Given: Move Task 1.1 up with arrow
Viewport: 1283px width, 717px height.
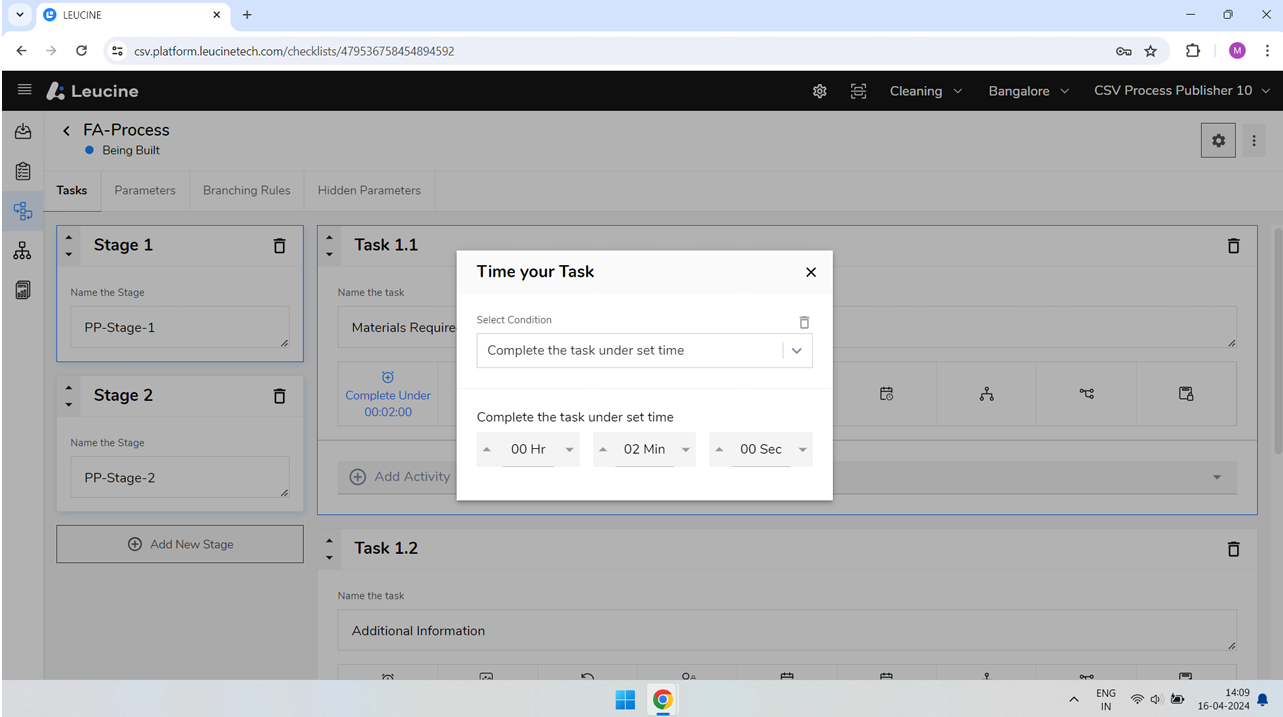Looking at the screenshot, I should click(x=329, y=238).
